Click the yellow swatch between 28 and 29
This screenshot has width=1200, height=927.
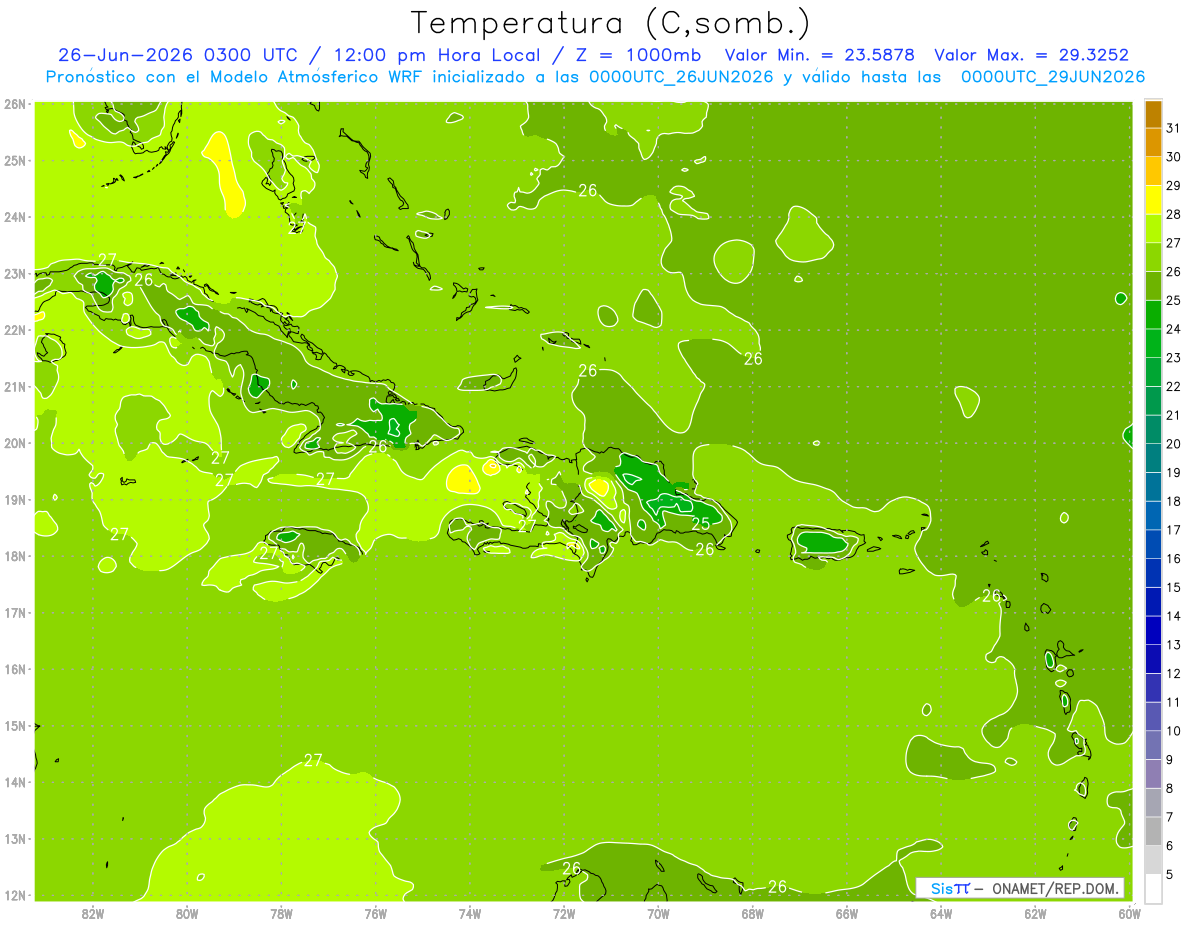(x=1153, y=200)
